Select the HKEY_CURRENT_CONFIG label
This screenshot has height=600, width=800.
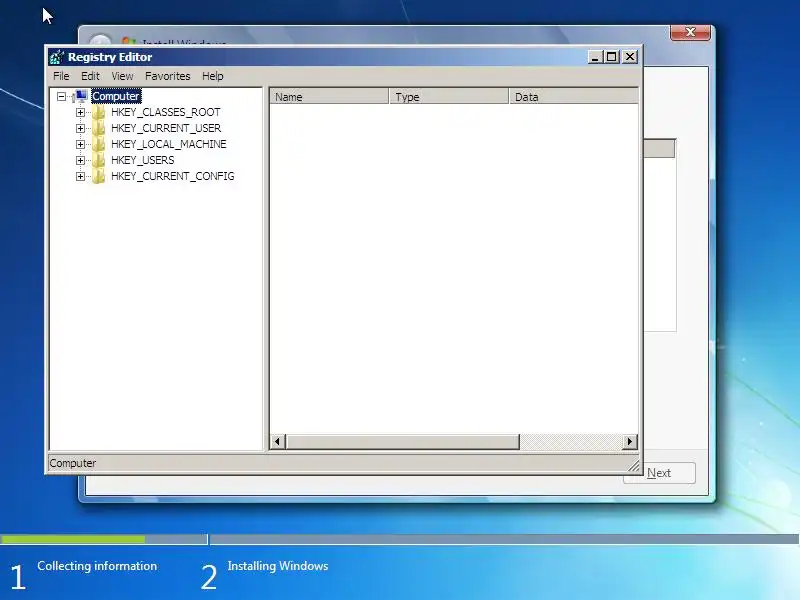[x=173, y=176]
